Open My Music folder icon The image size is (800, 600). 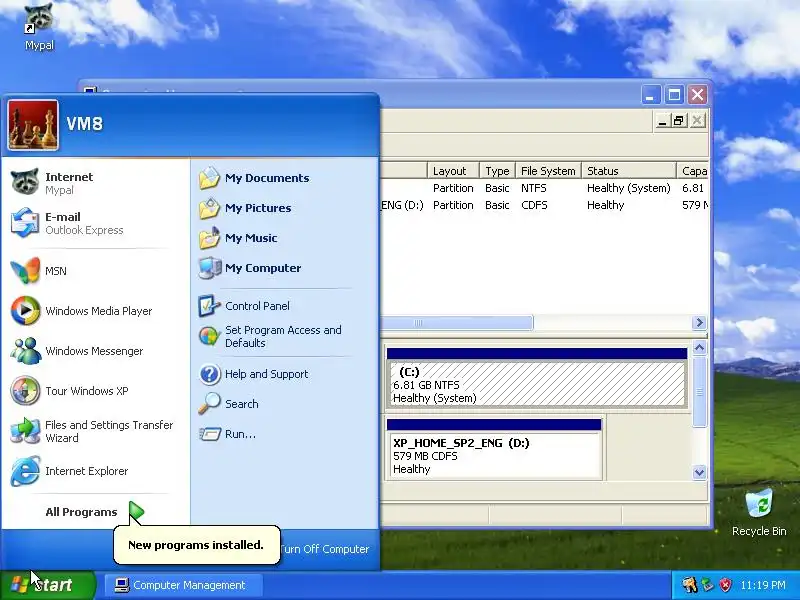point(209,238)
